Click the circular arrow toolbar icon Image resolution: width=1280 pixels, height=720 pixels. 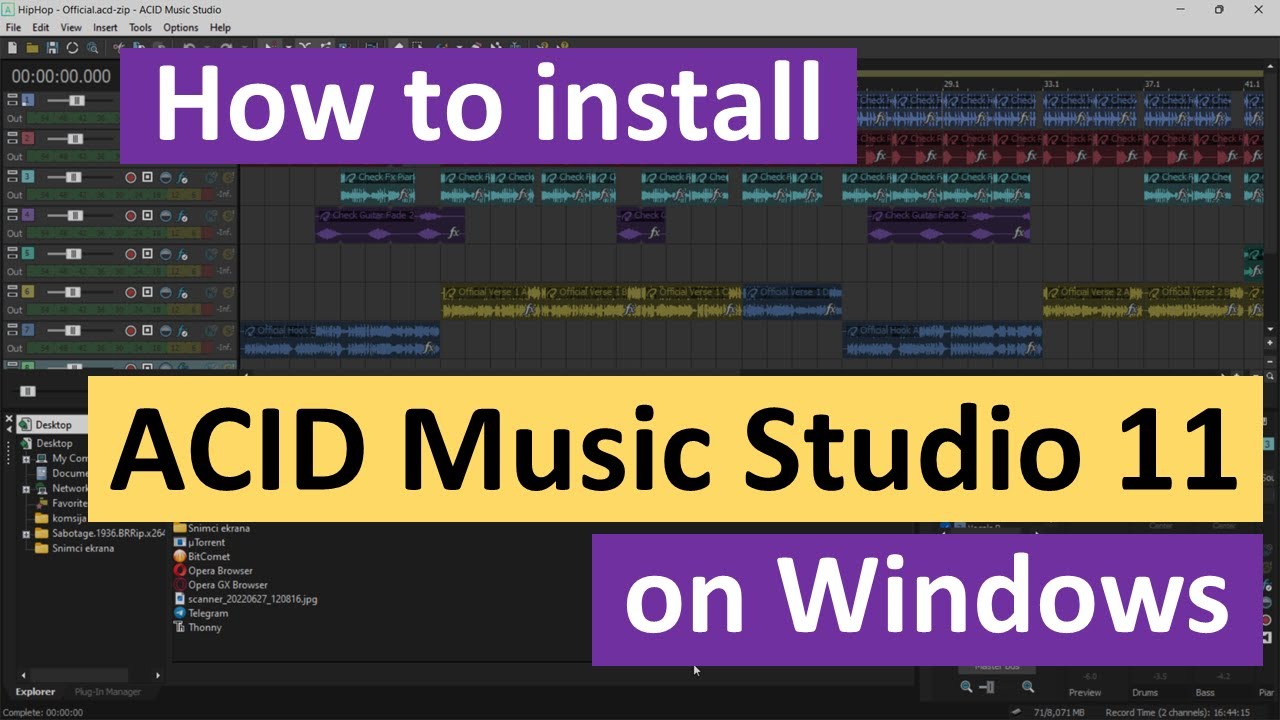coord(72,47)
